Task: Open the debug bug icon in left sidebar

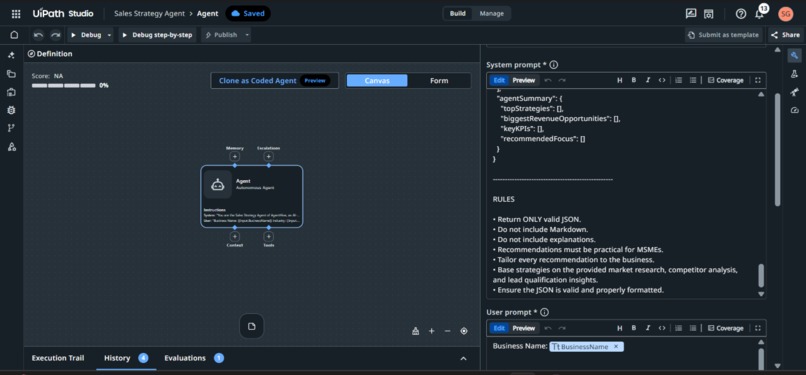Action: [11, 110]
